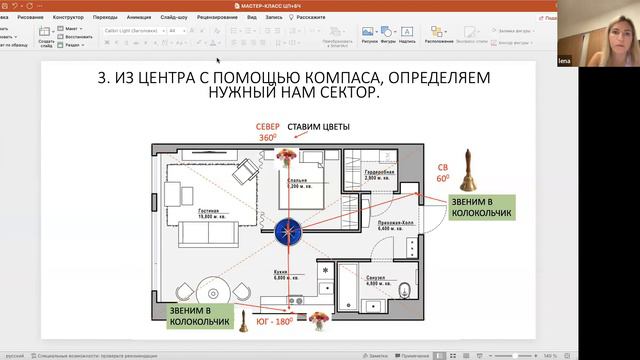Image resolution: width=640 pixels, height=360 pixels.
Task: Click the Восстановить button
Action: pyautogui.click(x=75, y=37)
